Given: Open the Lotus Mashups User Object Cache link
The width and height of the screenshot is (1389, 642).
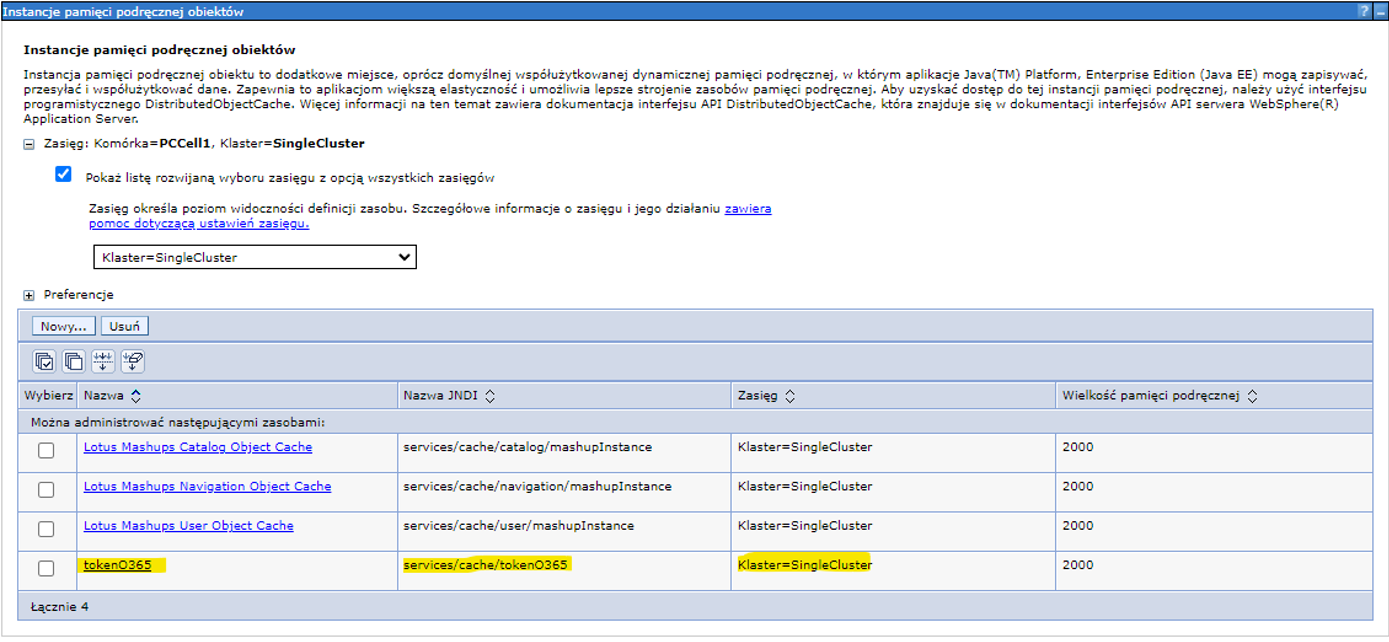Looking at the screenshot, I should [x=188, y=525].
